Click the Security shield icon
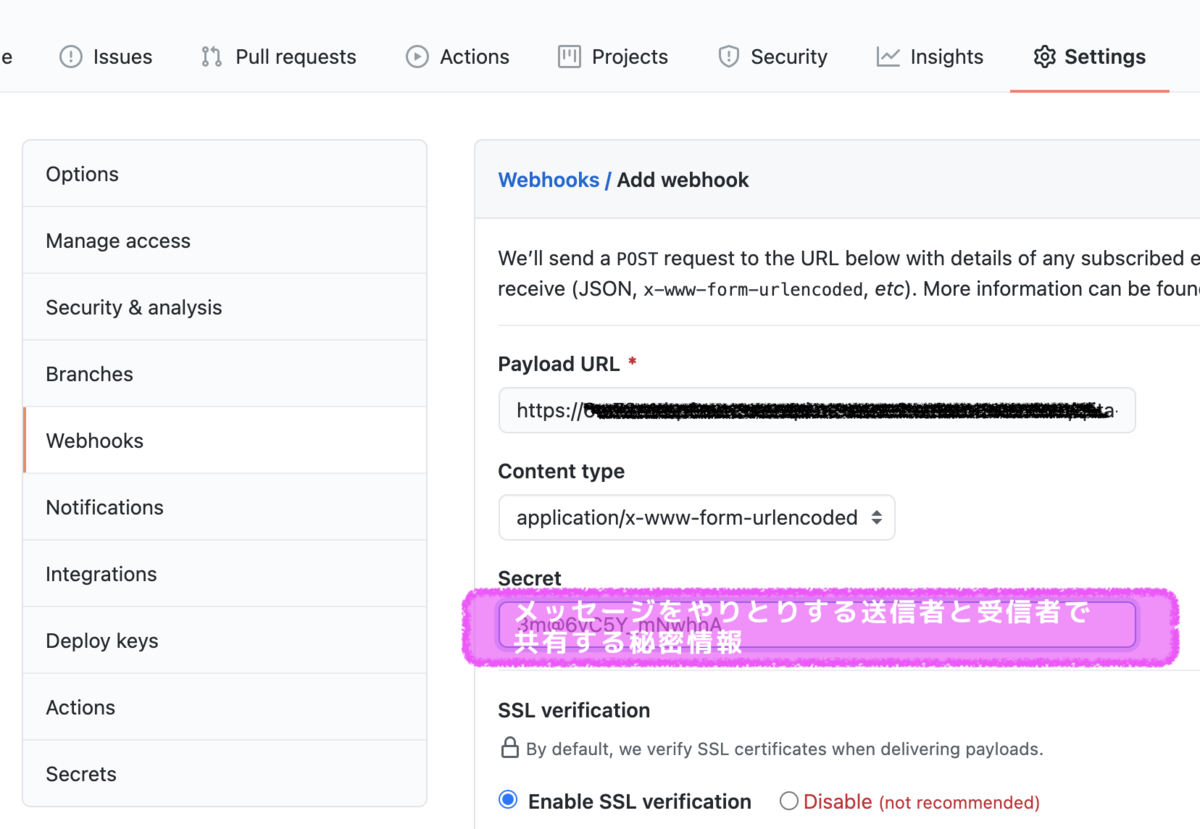The width and height of the screenshot is (1200, 829). (729, 57)
